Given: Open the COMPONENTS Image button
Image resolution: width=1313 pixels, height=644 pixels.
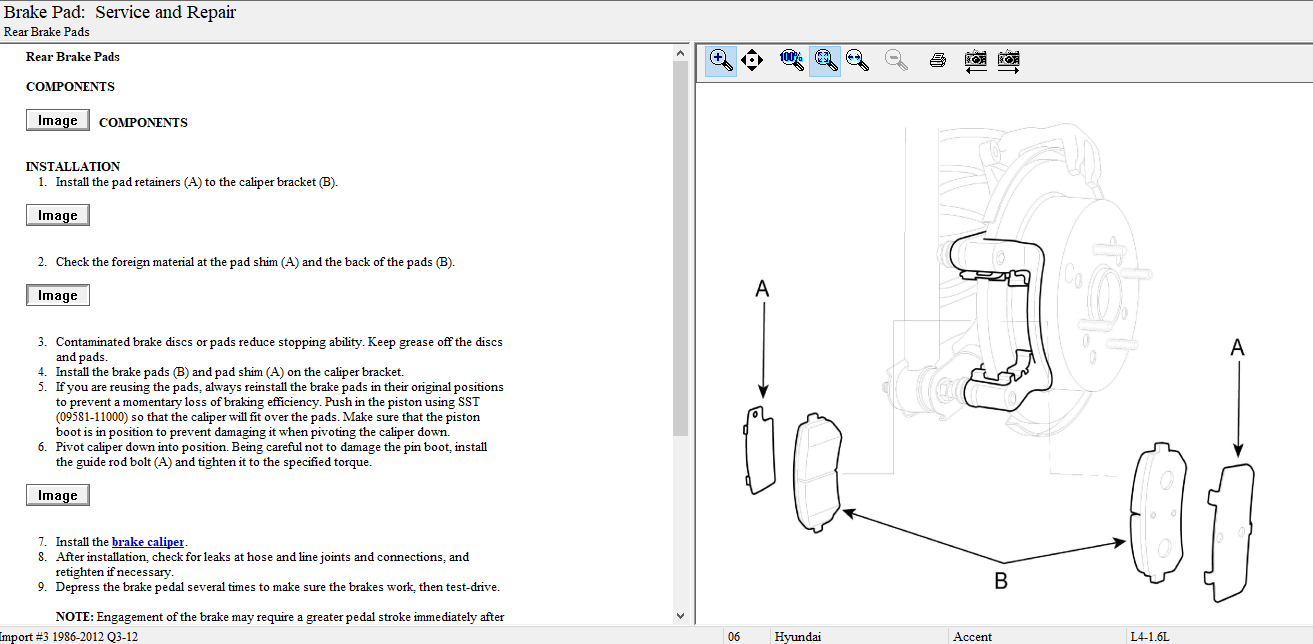Looking at the screenshot, I should pos(57,121).
